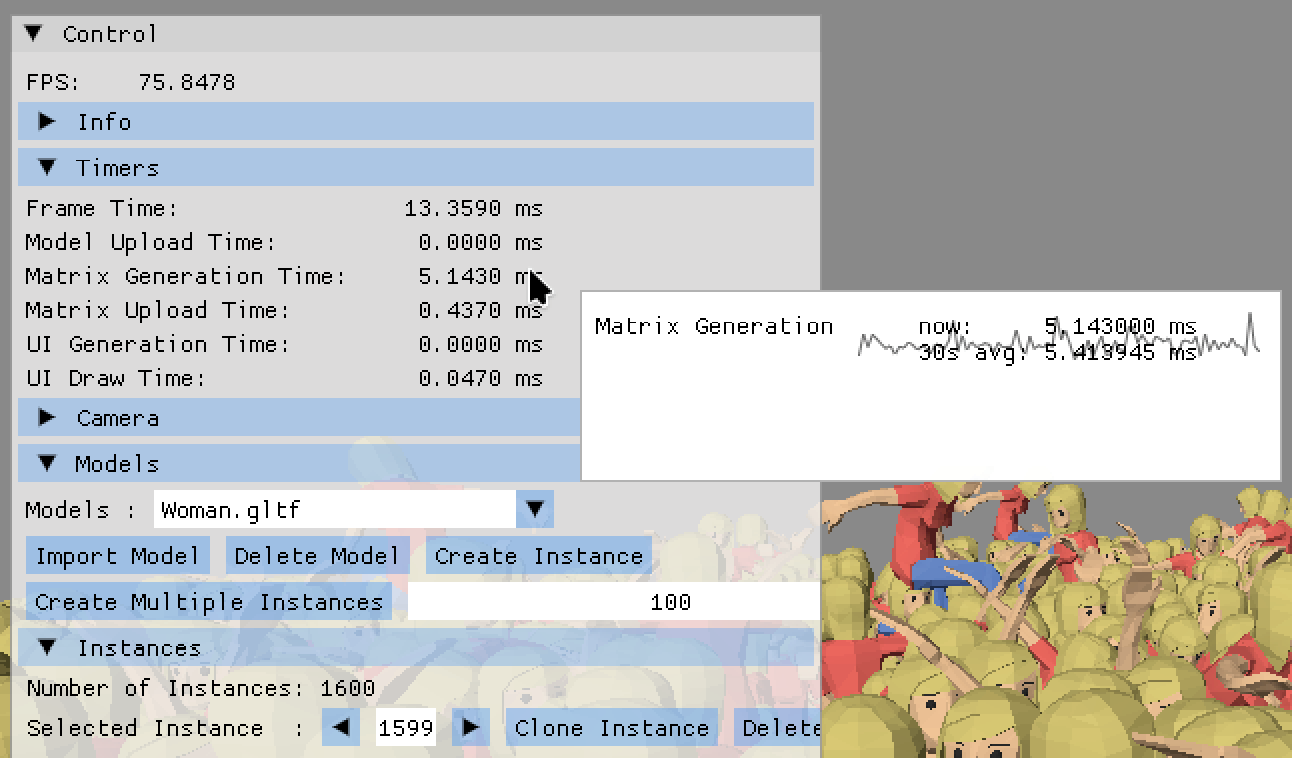Click the Frame Time value
1292x758 pixels.
tap(473, 208)
